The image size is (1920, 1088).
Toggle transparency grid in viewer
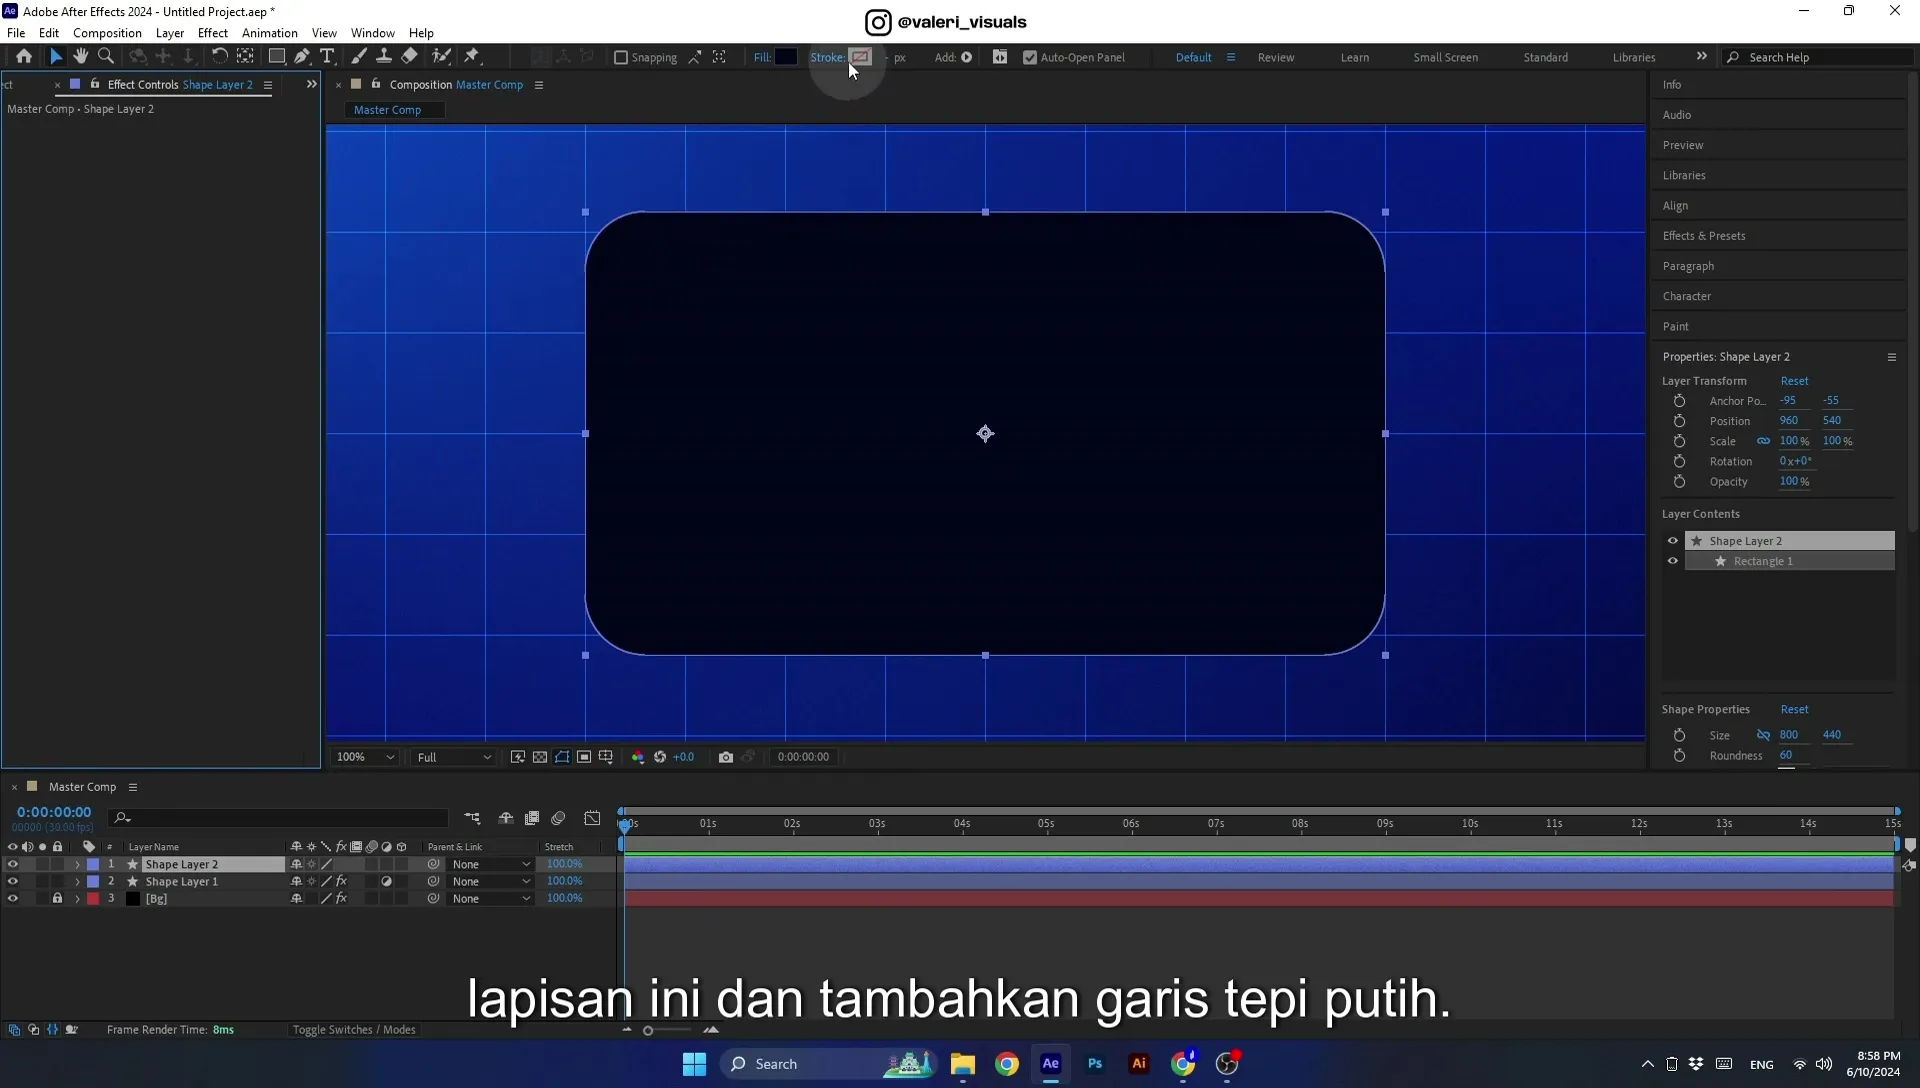(x=540, y=757)
